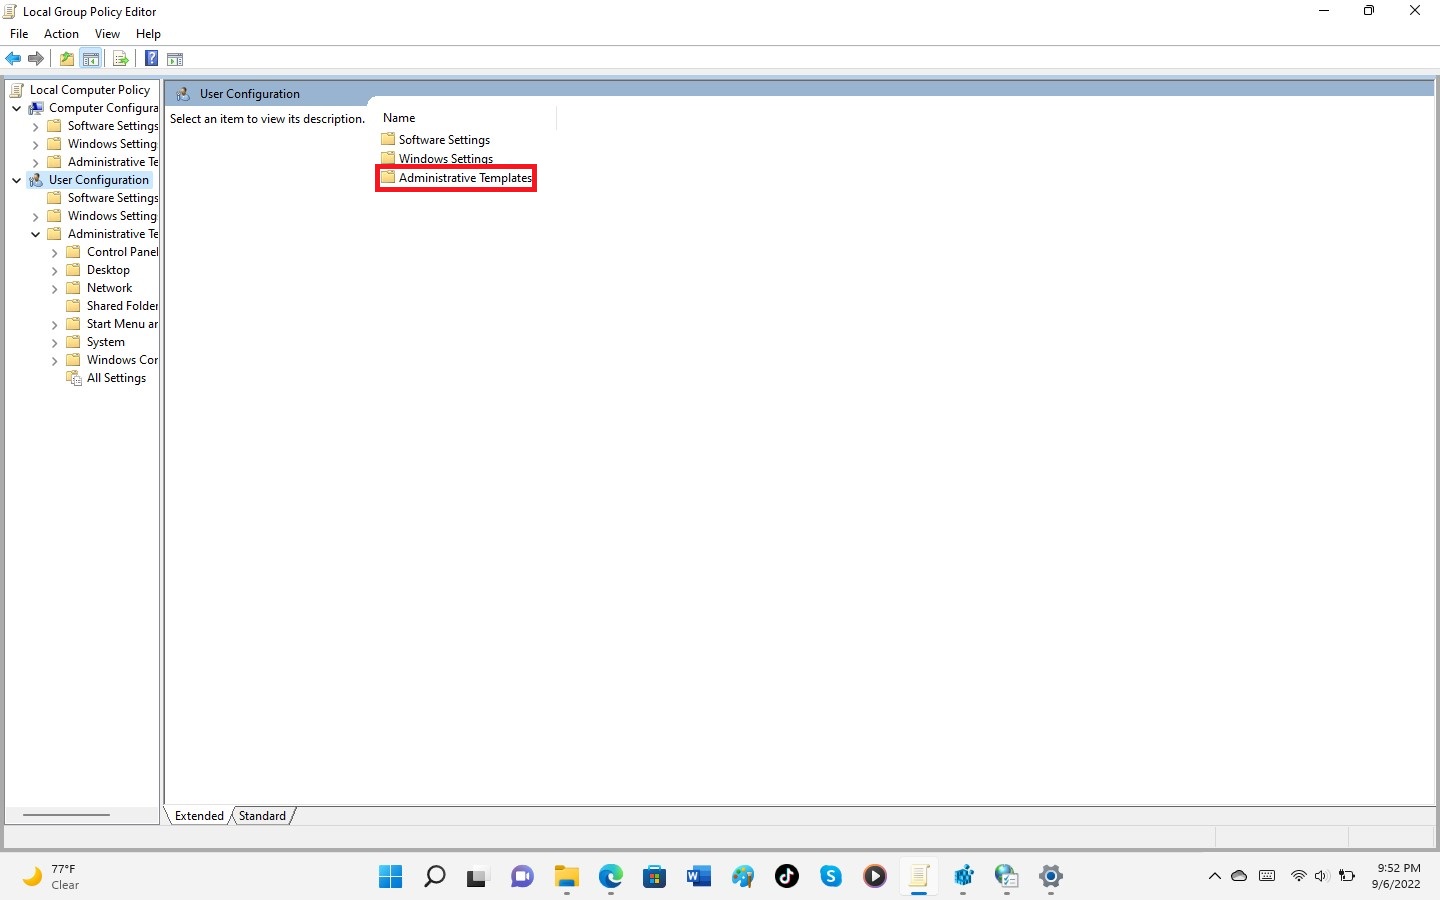
Task: Open the View menu
Action: coord(107,34)
